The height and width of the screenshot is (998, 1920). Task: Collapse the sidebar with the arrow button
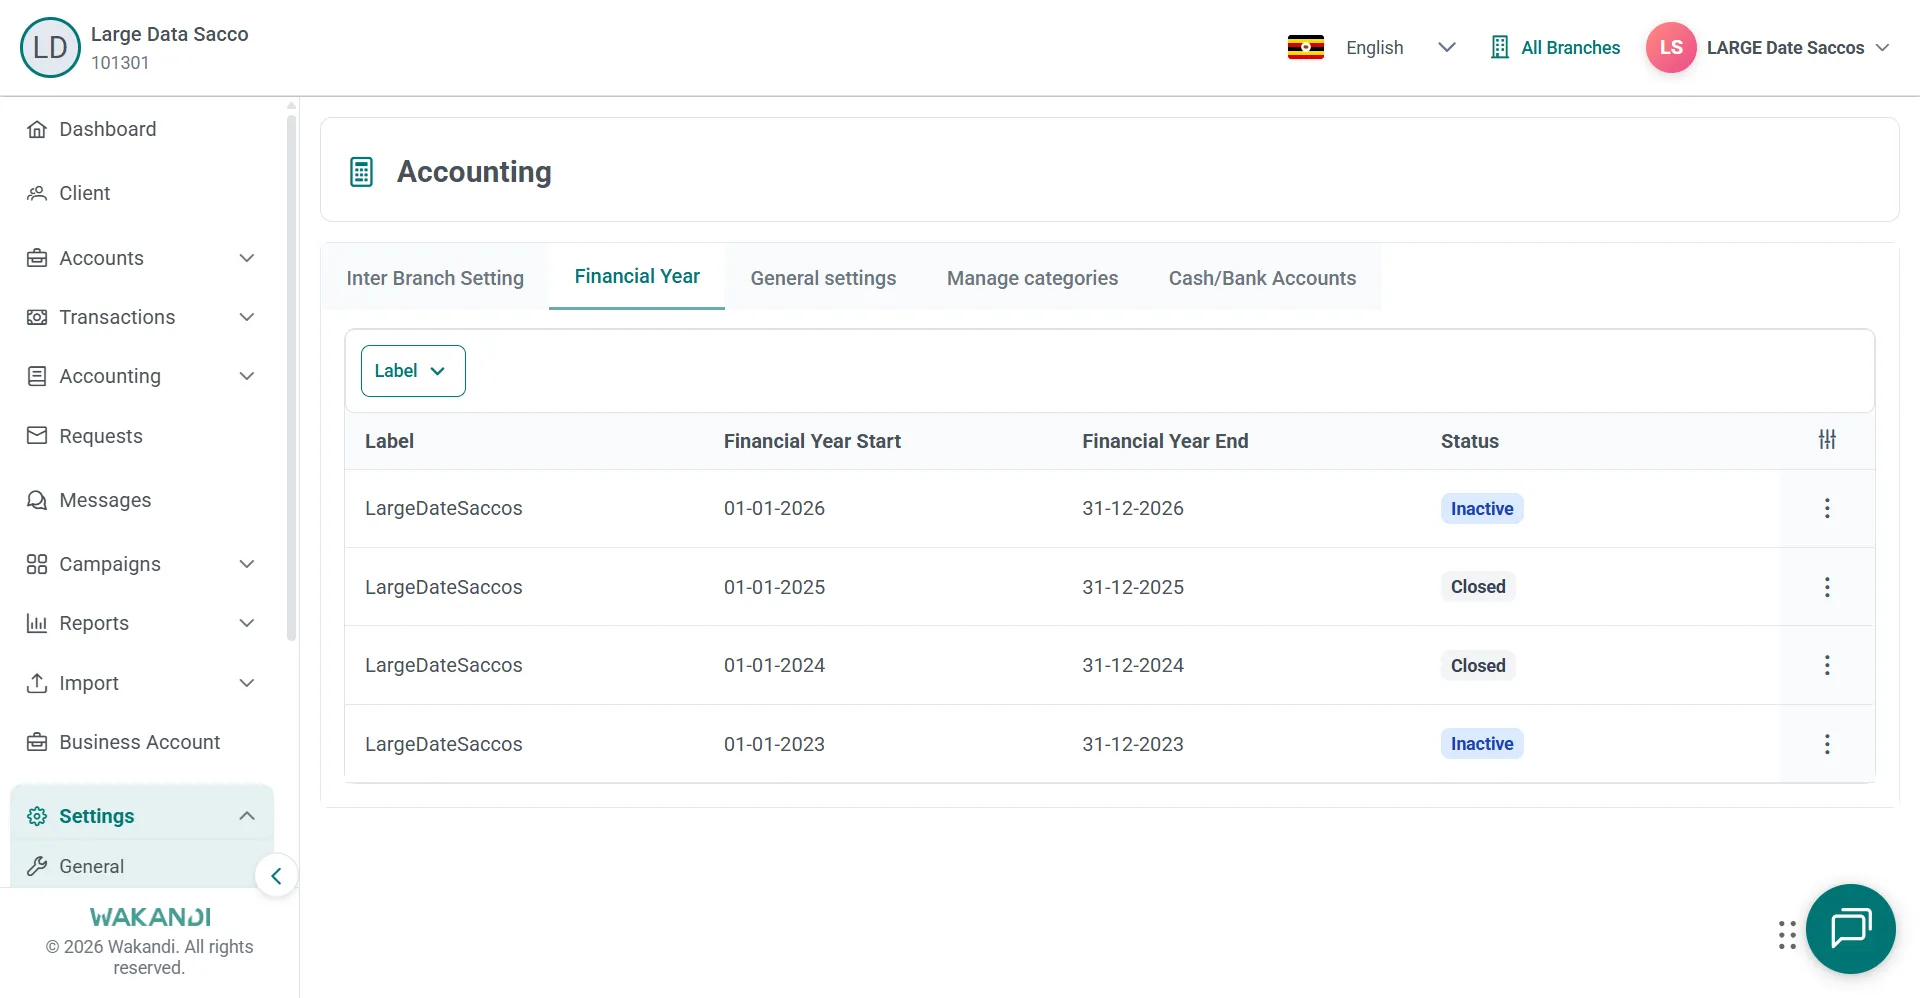276,876
